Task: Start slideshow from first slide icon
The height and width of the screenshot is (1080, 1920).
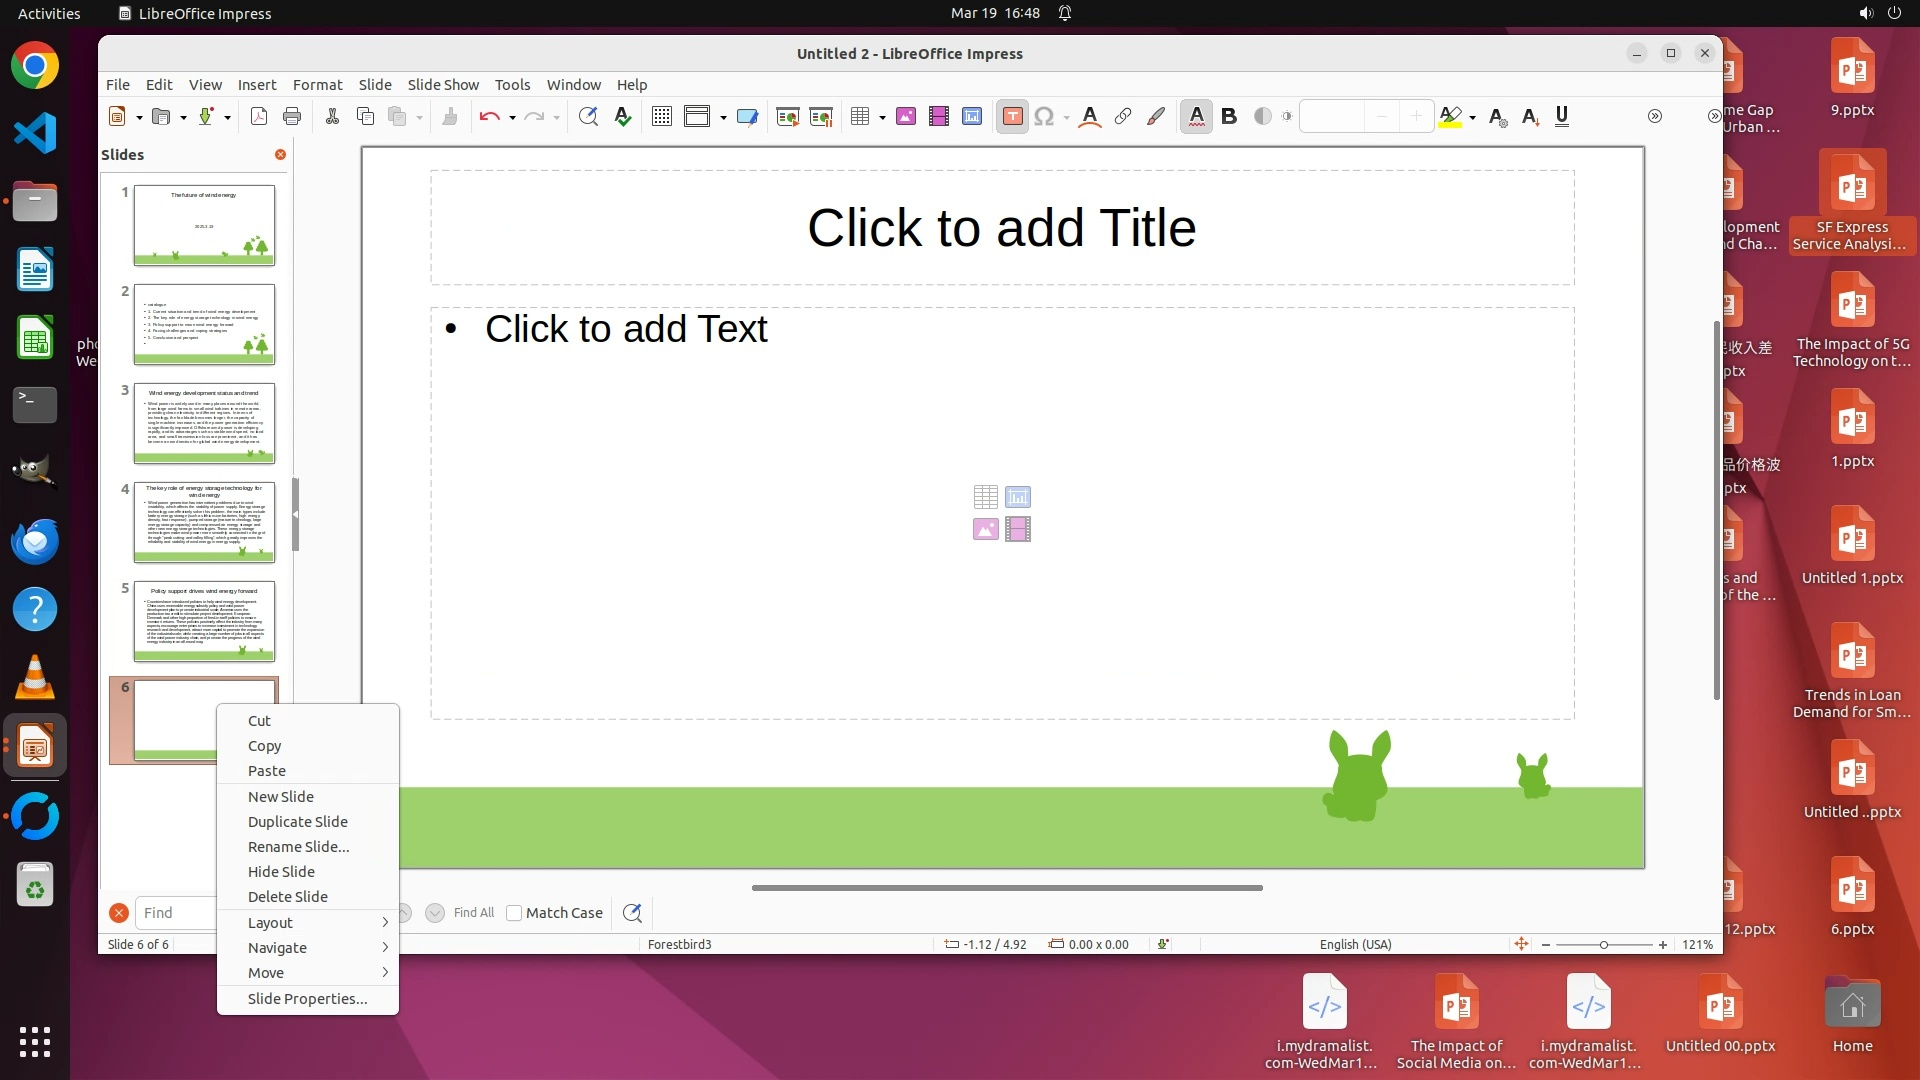Action: pos(787,117)
